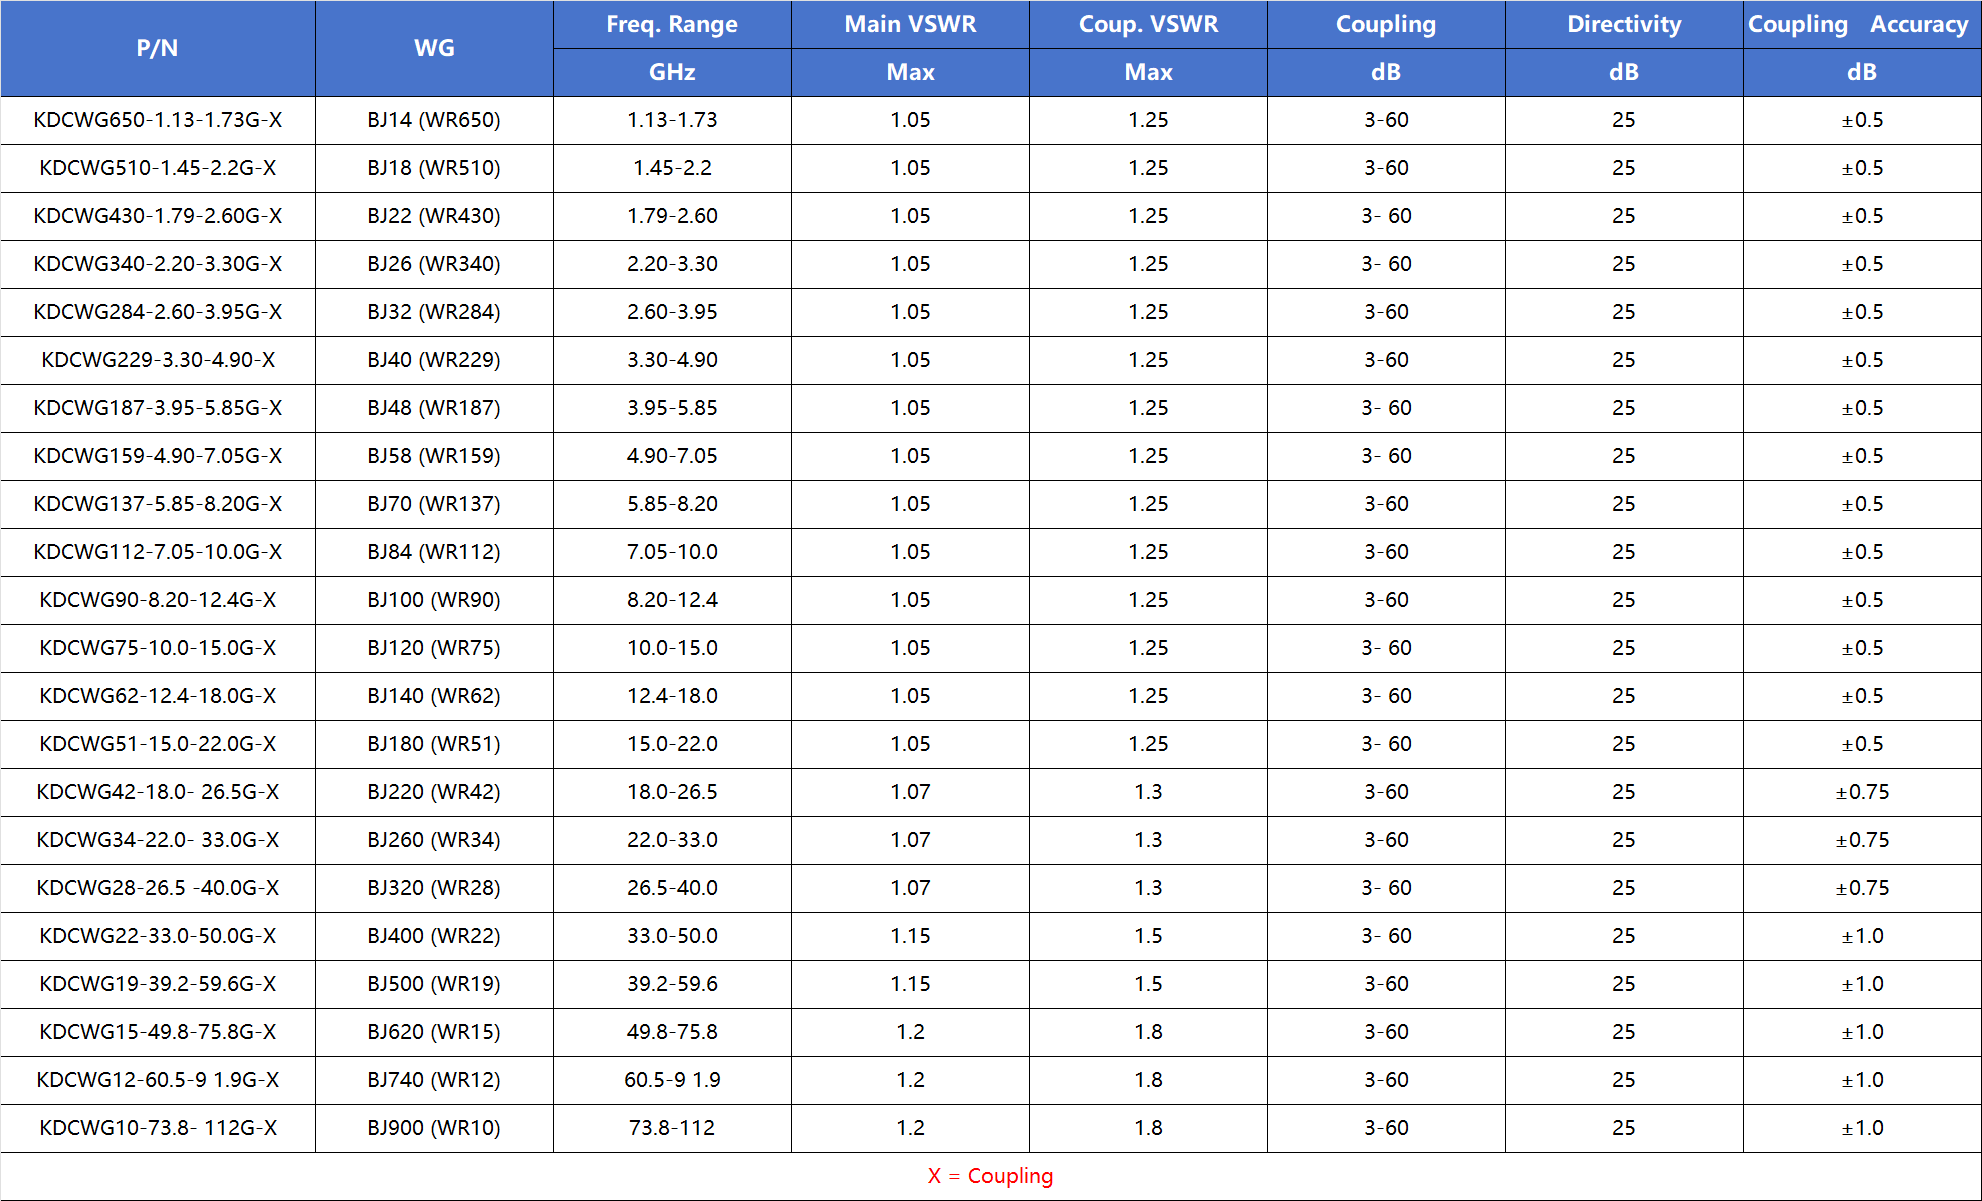Click waveguide cell BJ140 (WR62)

[434, 696]
